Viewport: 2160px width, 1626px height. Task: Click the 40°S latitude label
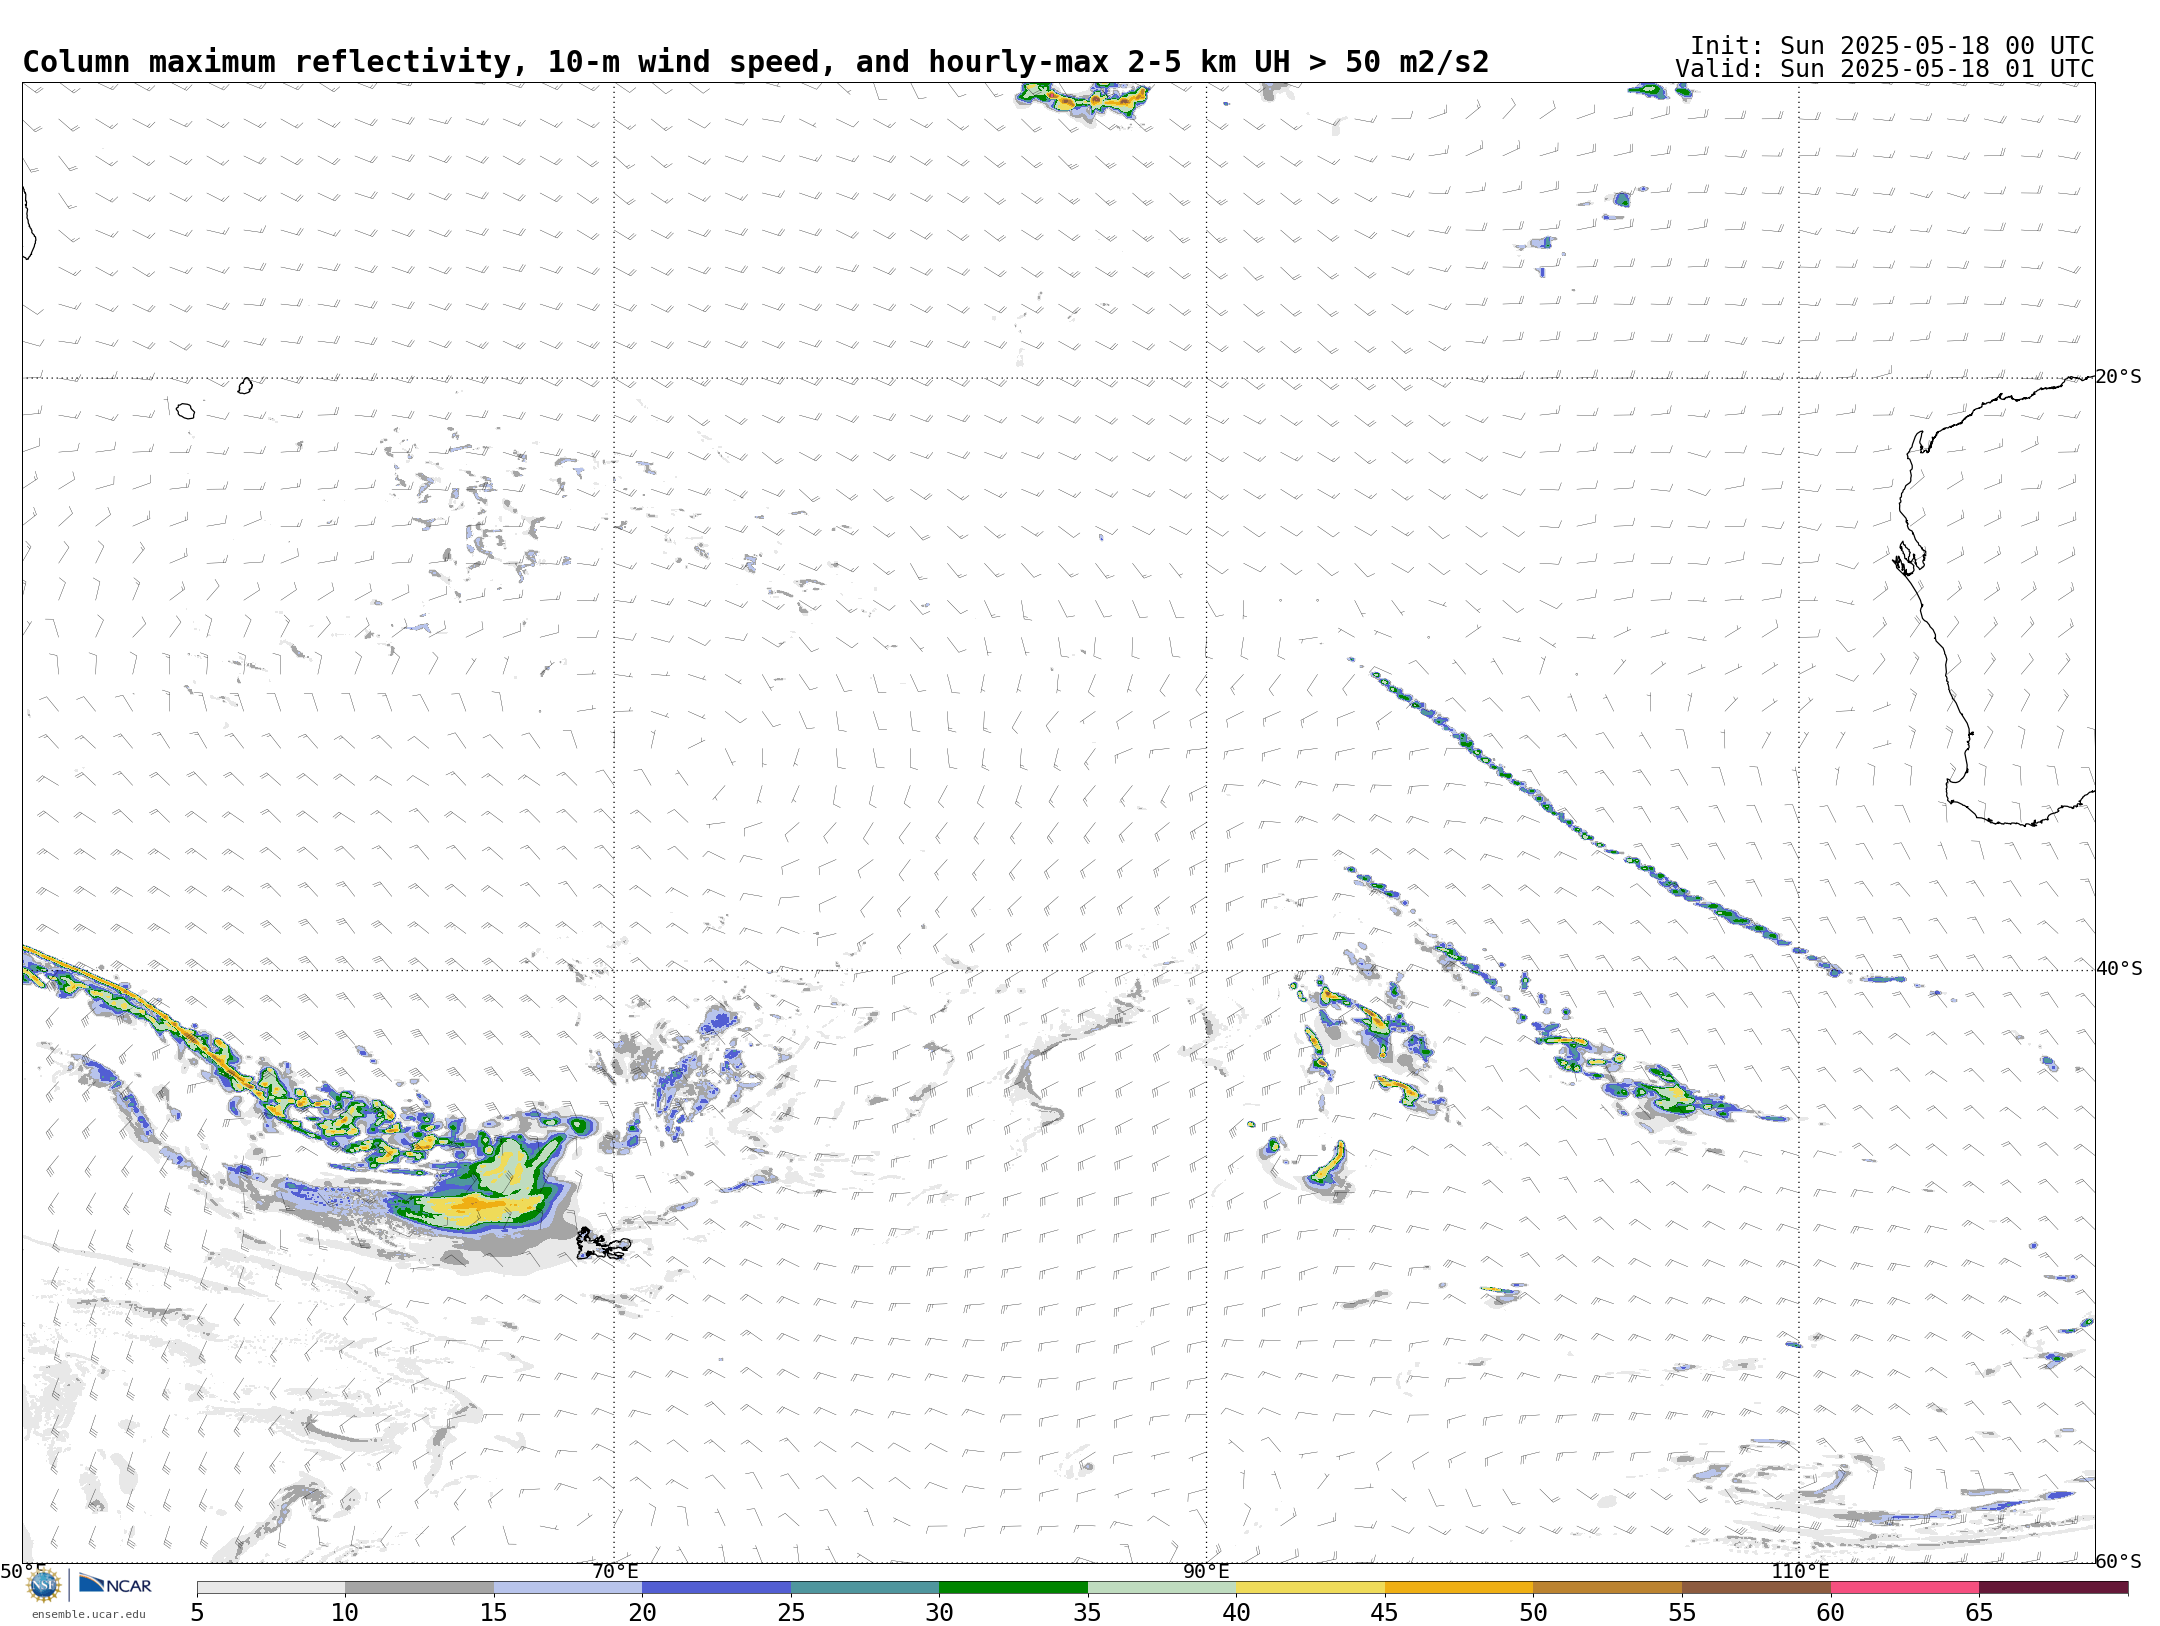tap(2119, 969)
